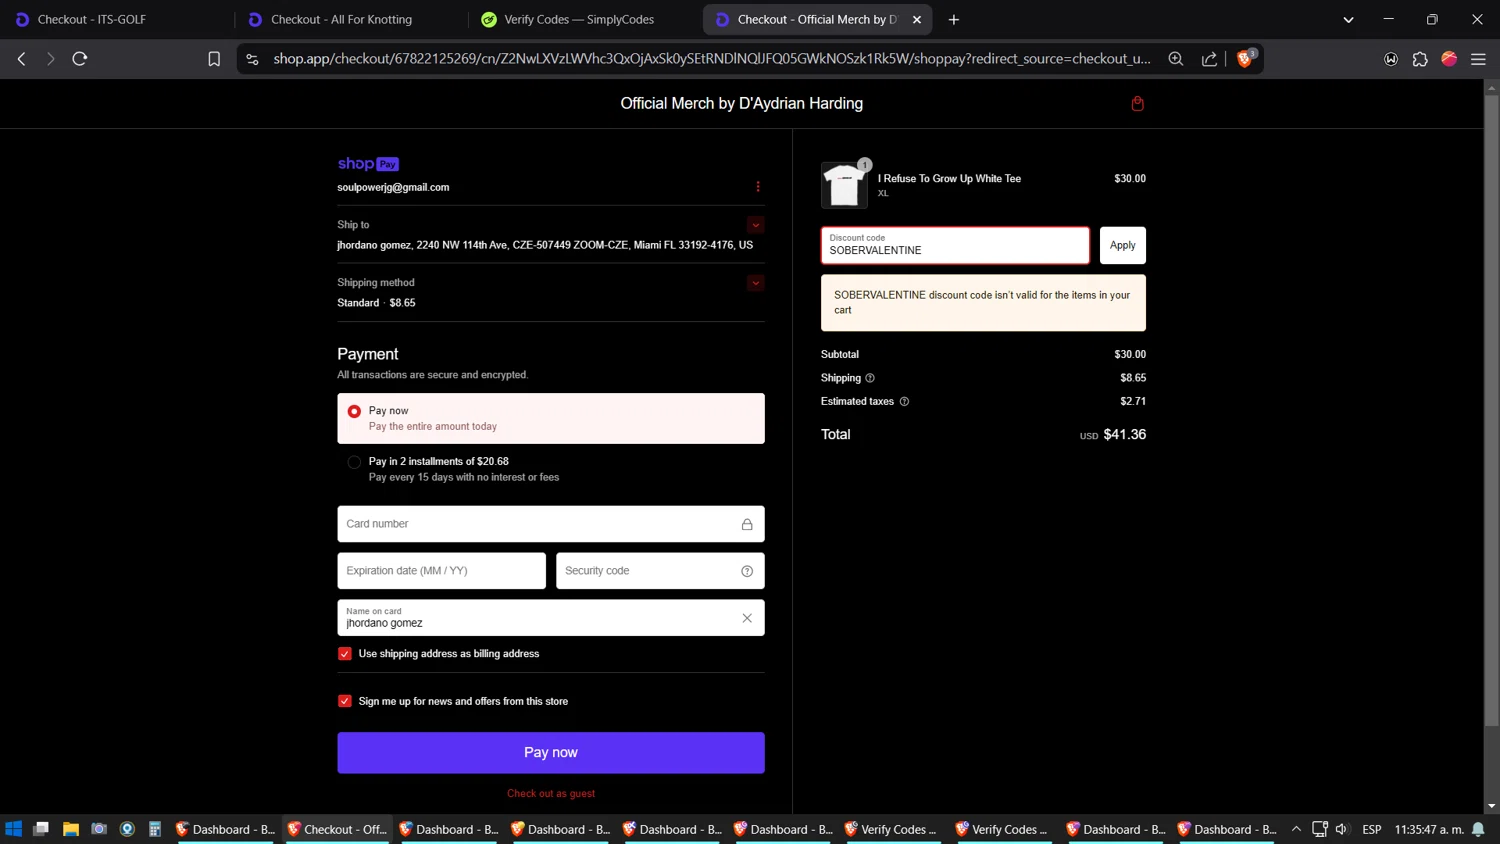Switch to Checkout - ITS-GOLF tab
Image resolution: width=1500 pixels, height=844 pixels.
click(x=116, y=19)
